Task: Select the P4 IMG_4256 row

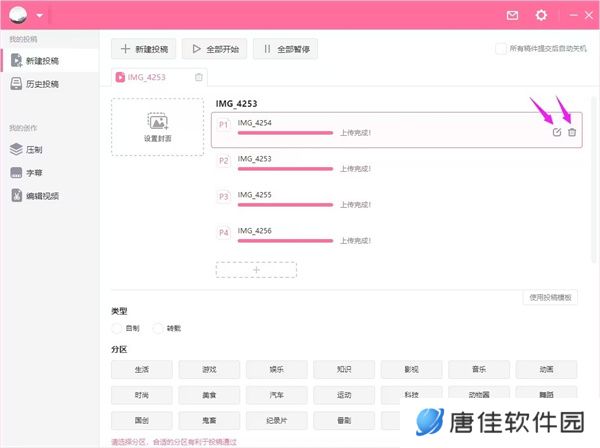Action: point(397,237)
